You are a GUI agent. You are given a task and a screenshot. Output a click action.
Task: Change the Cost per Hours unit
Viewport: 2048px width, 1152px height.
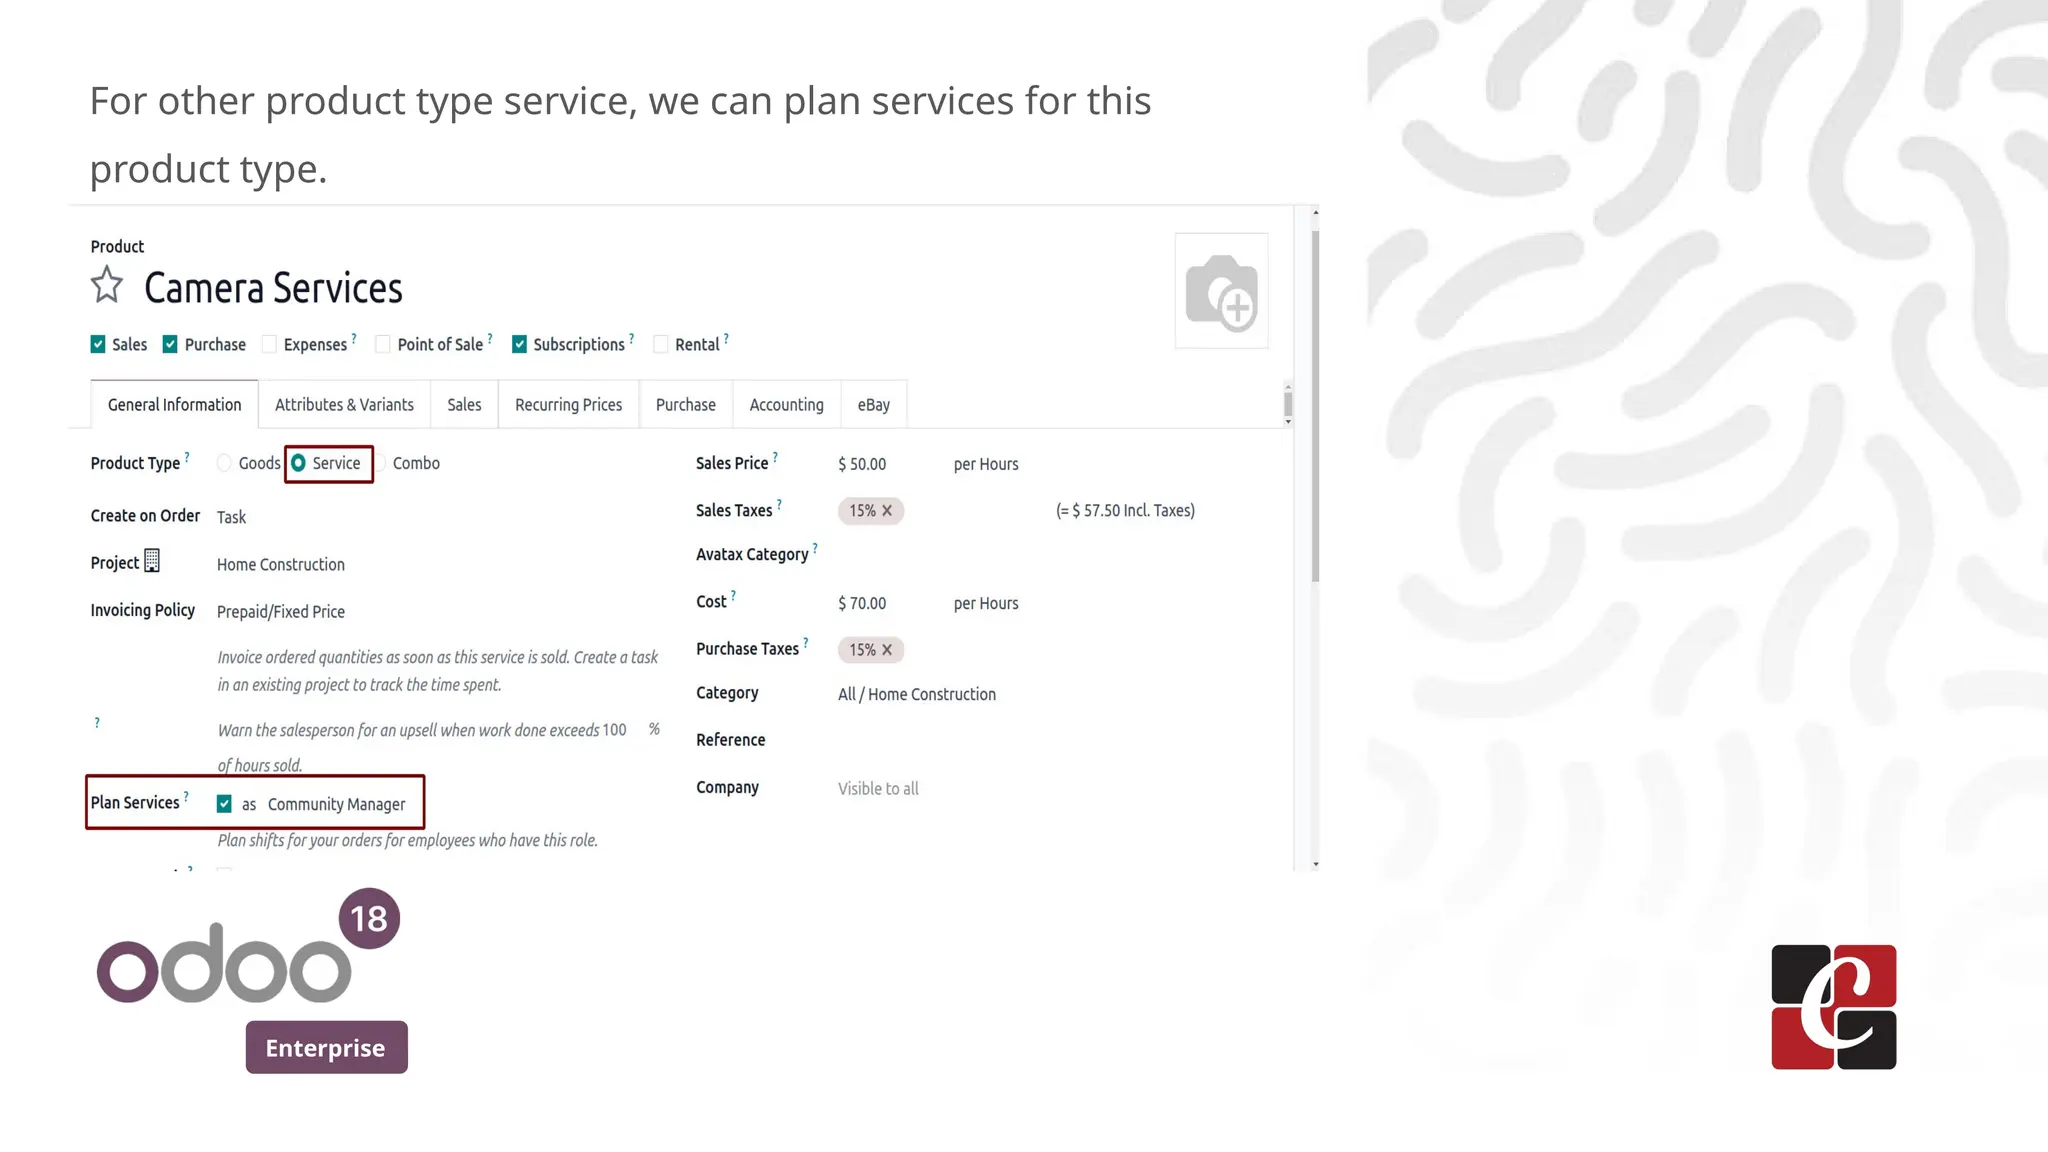986,603
